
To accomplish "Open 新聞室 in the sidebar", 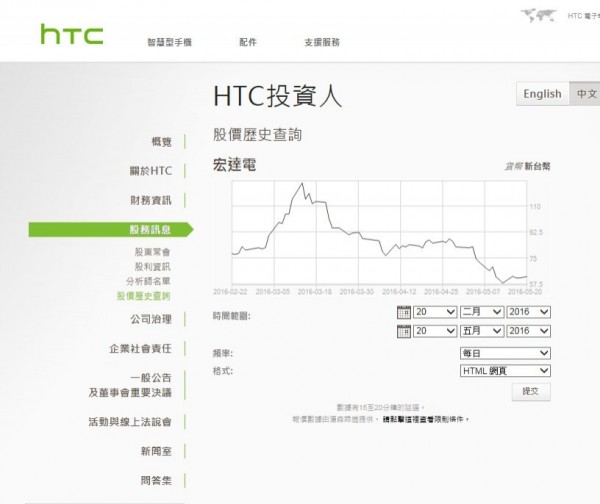I will click(156, 451).
